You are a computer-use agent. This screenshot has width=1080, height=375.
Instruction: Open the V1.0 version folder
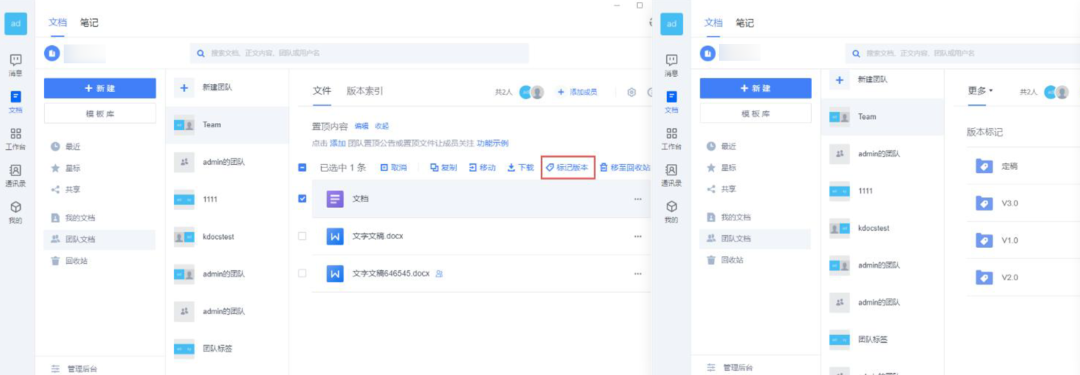pyautogui.click(x=1023, y=241)
